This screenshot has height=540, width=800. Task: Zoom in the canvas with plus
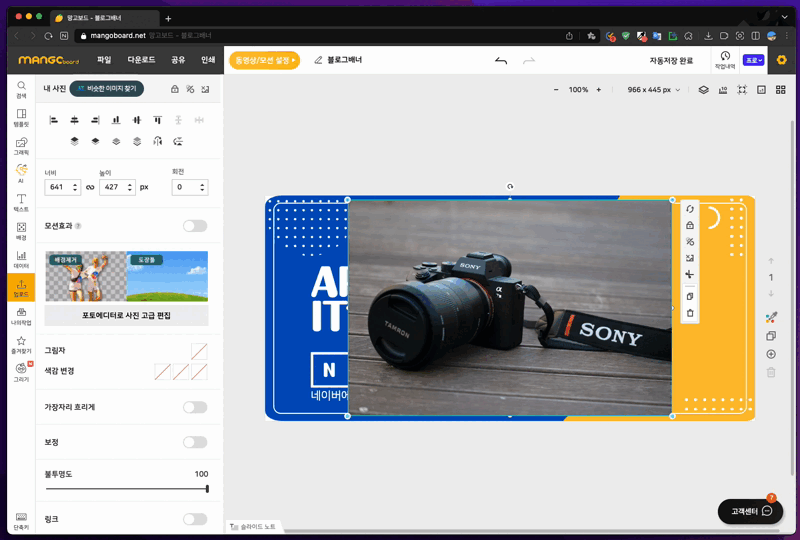598,90
